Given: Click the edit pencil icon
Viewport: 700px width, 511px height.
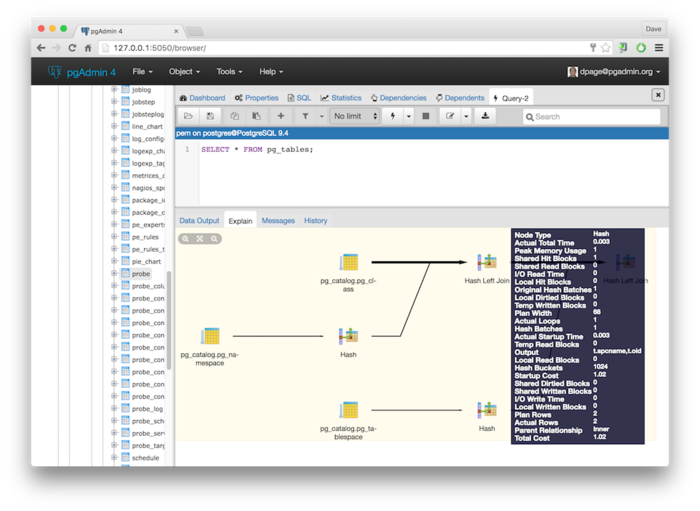Looking at the screenshot, I should (450, 116).
